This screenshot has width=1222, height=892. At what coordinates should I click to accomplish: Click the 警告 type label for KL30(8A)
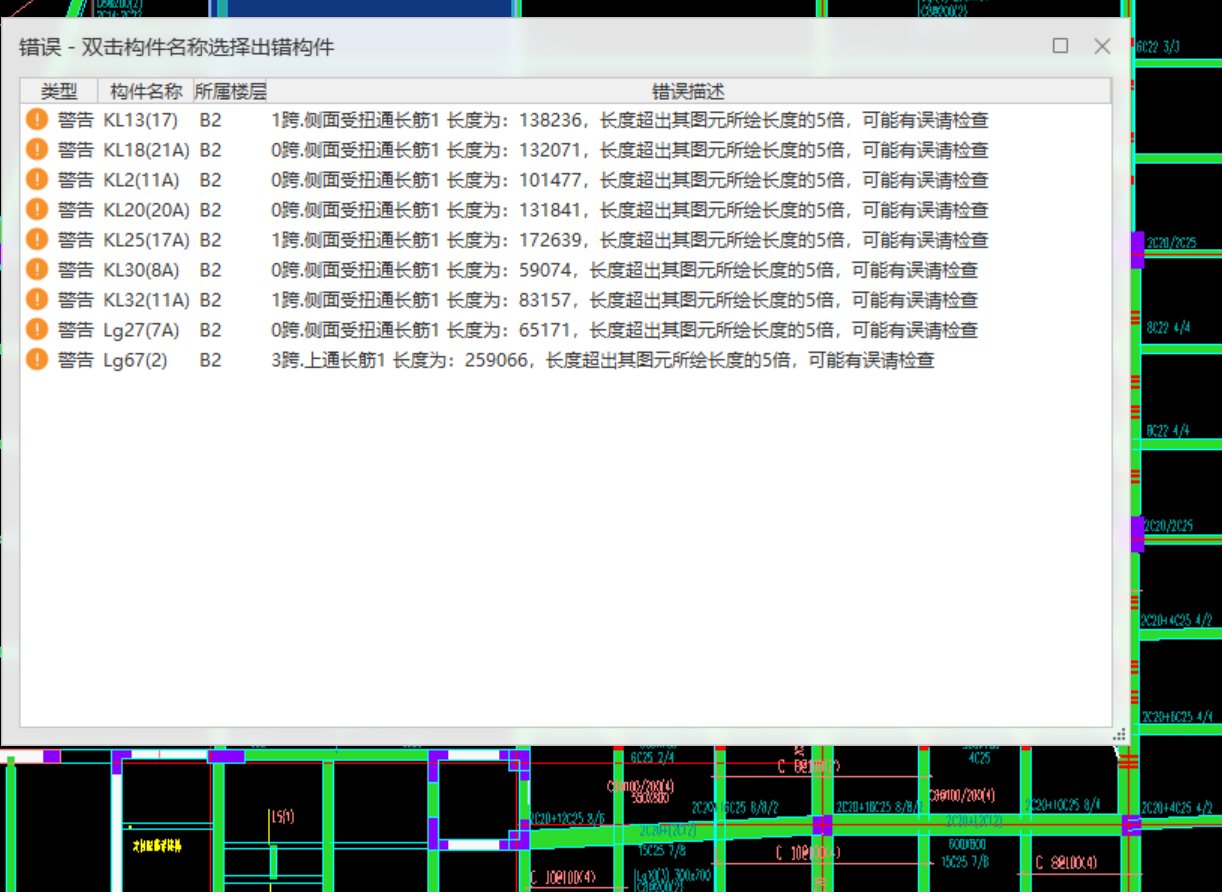point(76,270)
